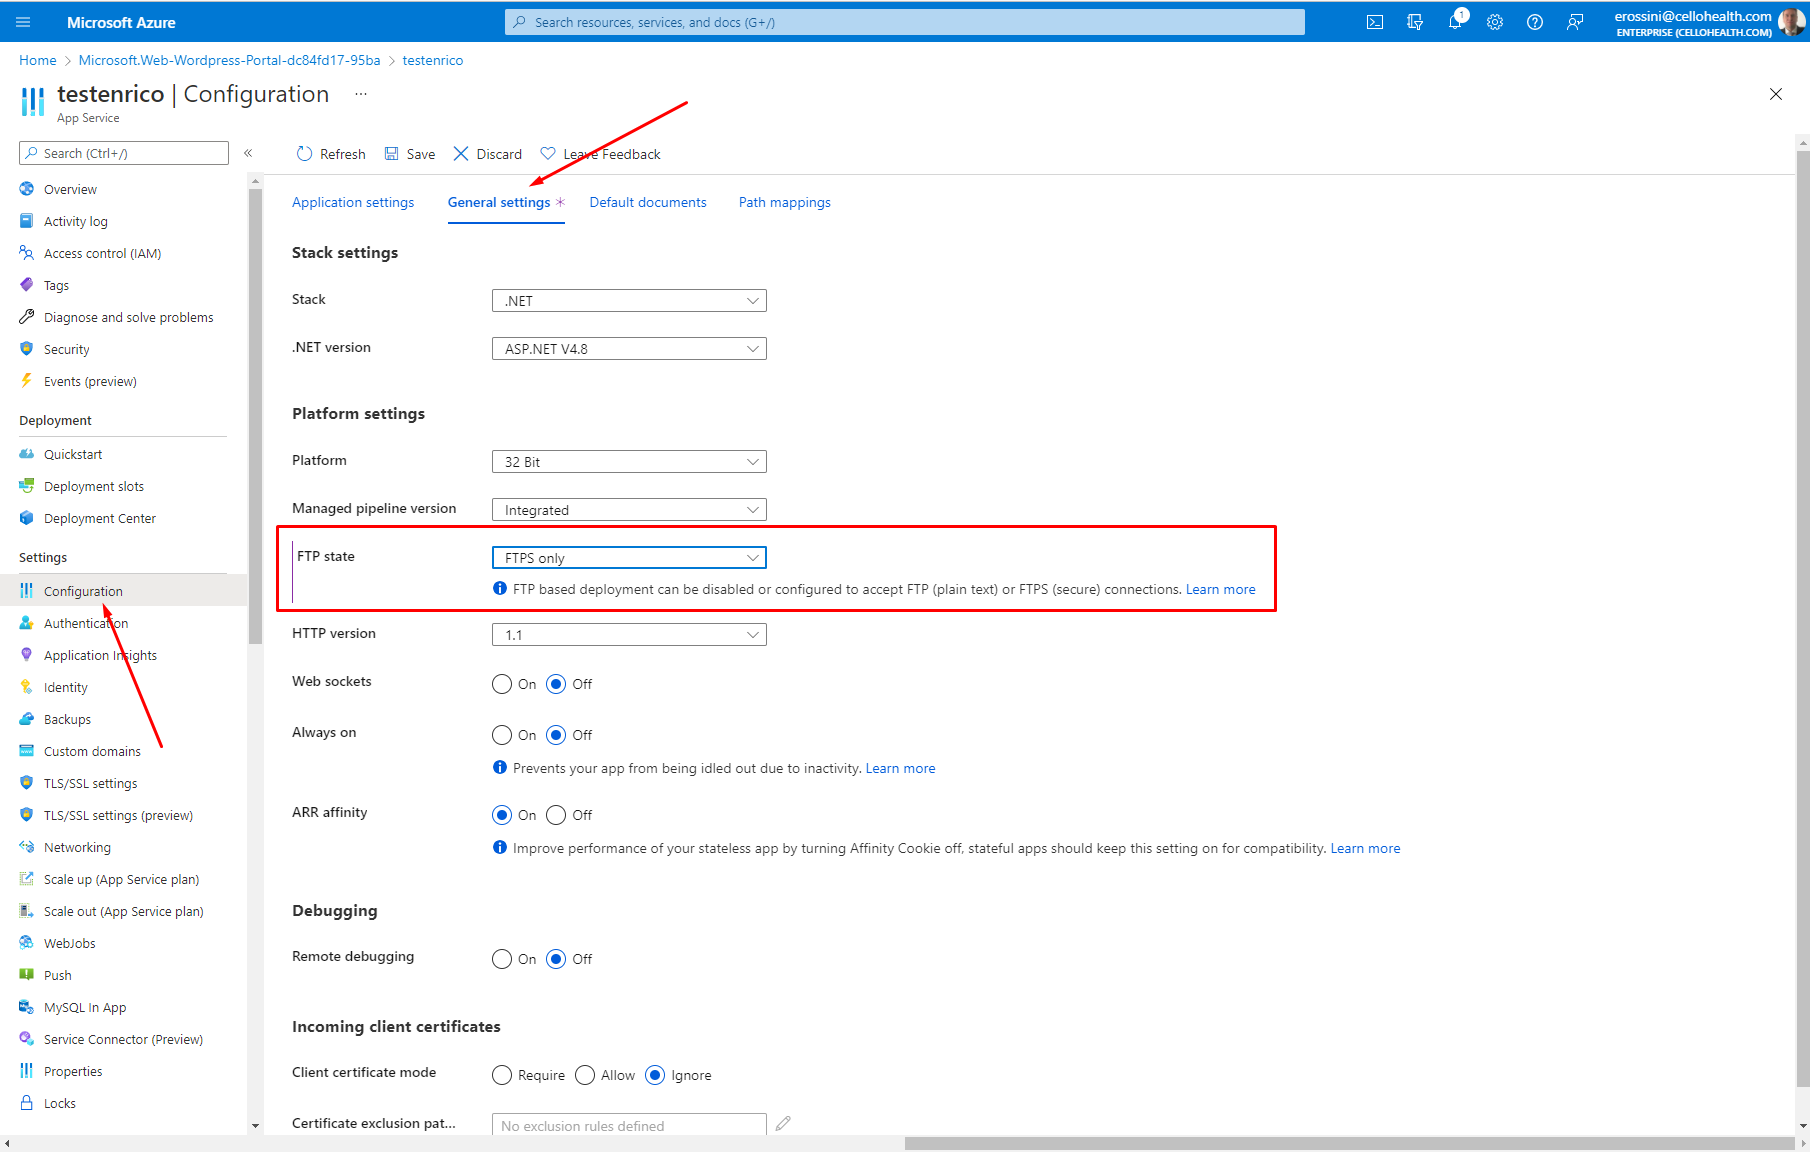Turn Web sockets On
Image resolution: width=1810 pixels, height=1152 pixels.
click(x=502, y=684)
